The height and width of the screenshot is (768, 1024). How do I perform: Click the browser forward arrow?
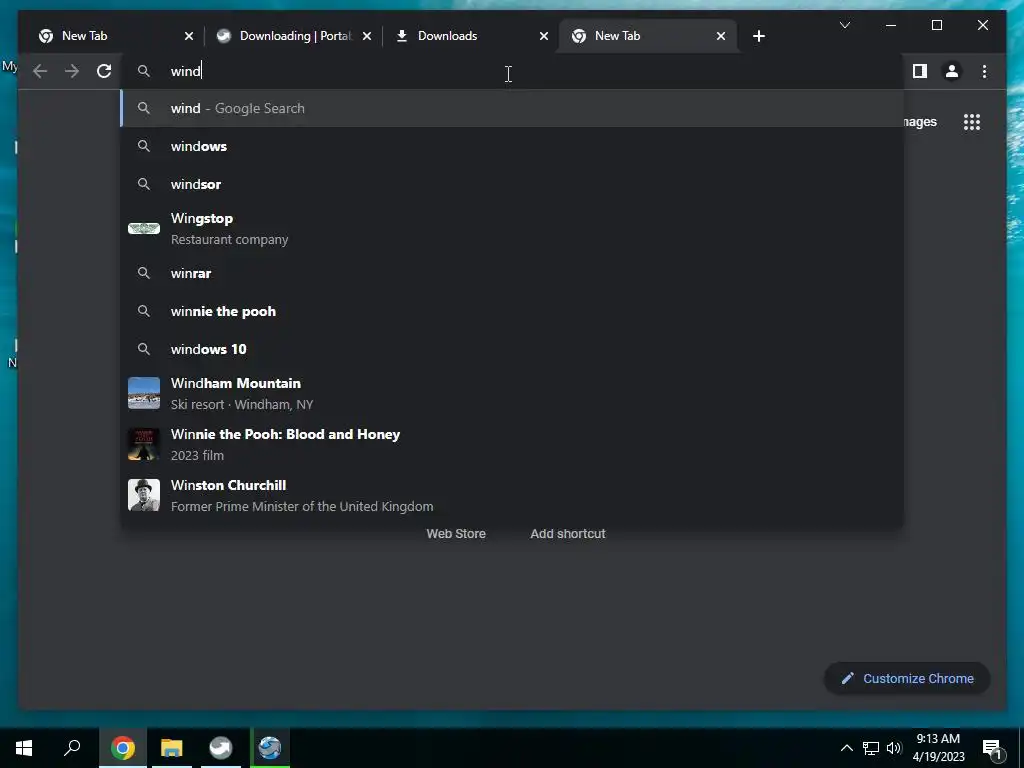72,71
